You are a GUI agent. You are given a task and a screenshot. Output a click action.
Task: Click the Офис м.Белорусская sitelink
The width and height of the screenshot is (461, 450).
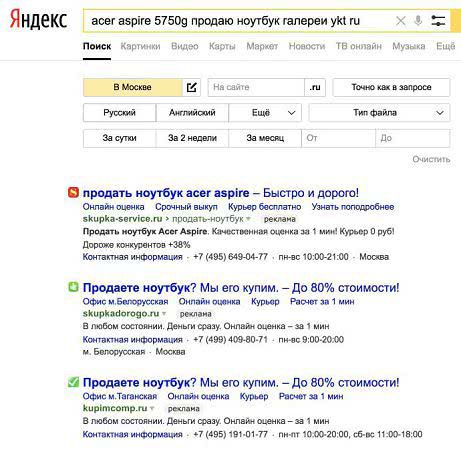click(125, 301)
